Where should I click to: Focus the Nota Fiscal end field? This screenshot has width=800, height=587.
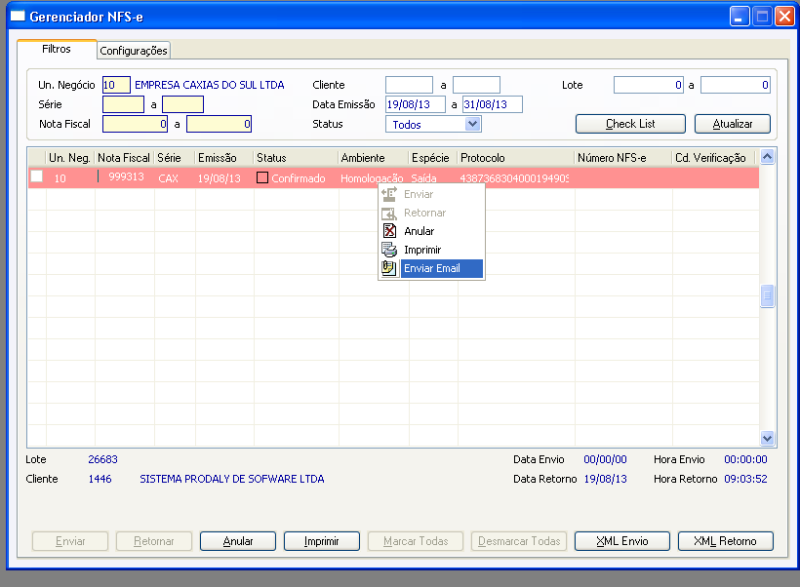click(x=219, y=124)
